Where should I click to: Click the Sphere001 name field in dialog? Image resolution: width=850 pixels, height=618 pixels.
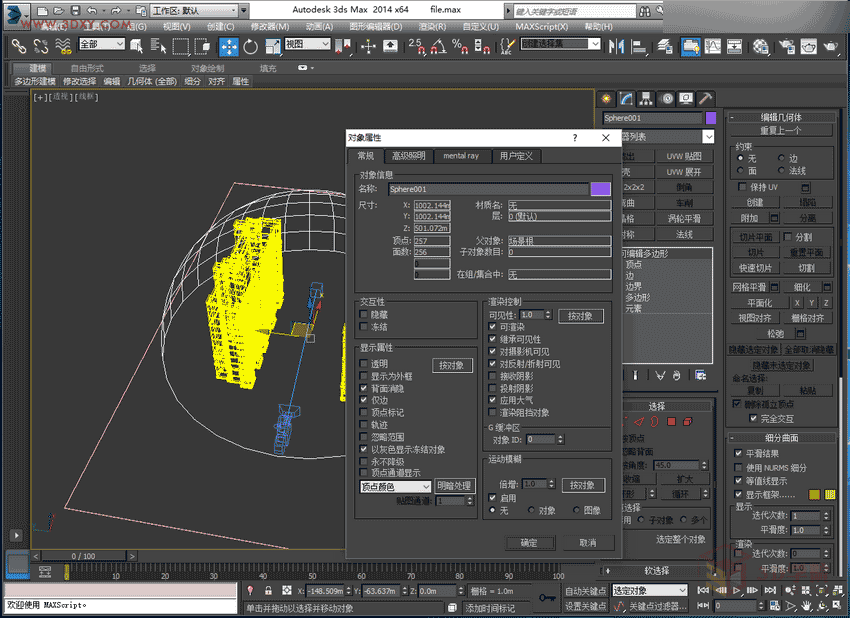point(487,188)
